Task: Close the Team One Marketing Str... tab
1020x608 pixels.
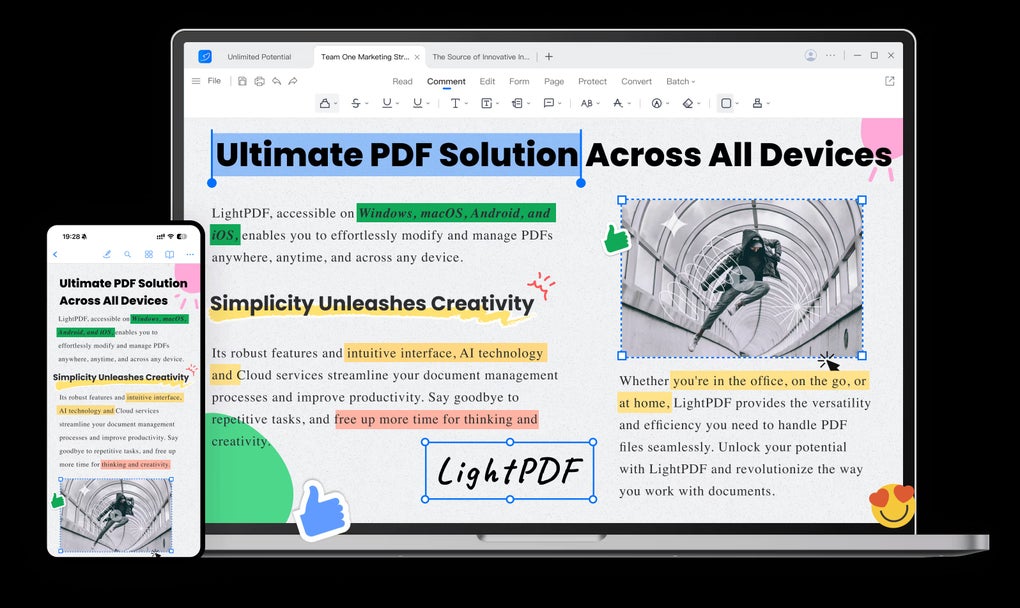Action: (x=417, y=57)
